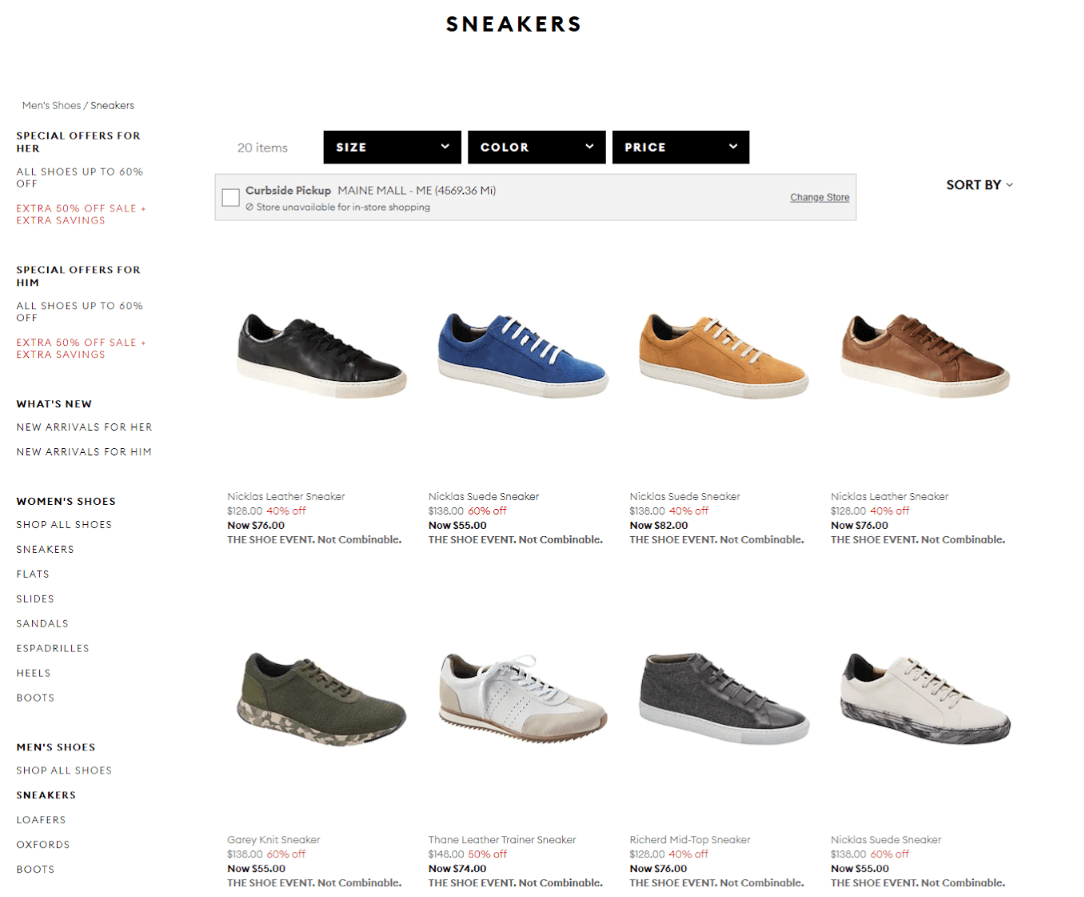Open the brown Nicklas Leather Sneaker picture
The width and height of the screenshot is (1084, 897).
[x=925, y=355]
